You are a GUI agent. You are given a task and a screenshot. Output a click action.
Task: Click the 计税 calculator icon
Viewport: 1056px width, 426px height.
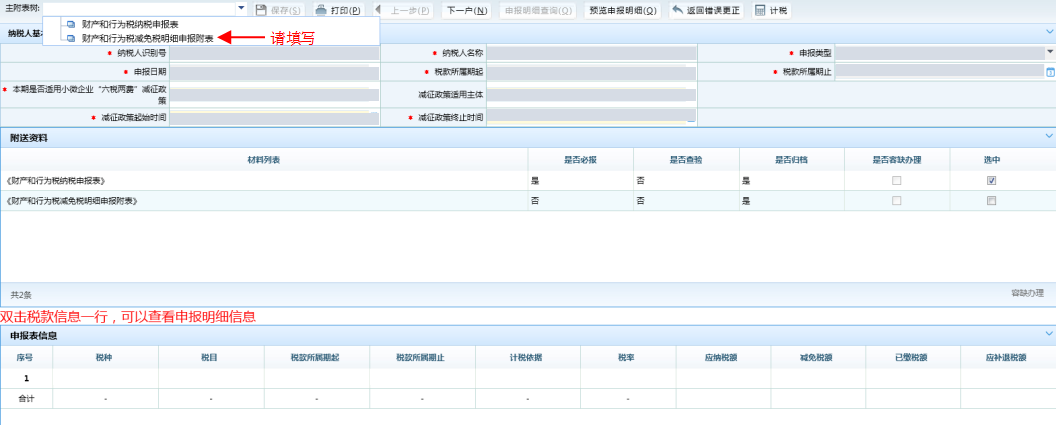click(x=760, y=10)
